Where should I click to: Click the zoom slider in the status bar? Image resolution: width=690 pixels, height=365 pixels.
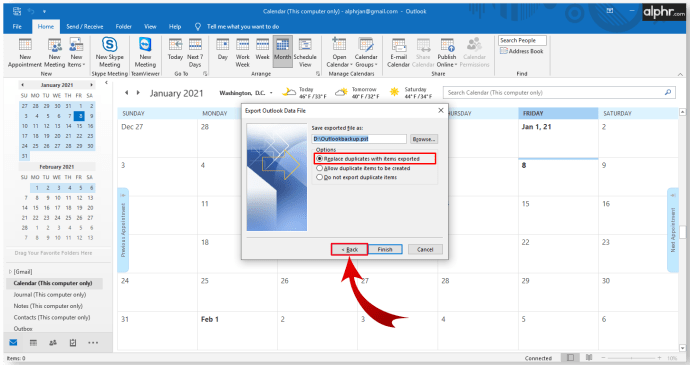[x=631, y=358]
